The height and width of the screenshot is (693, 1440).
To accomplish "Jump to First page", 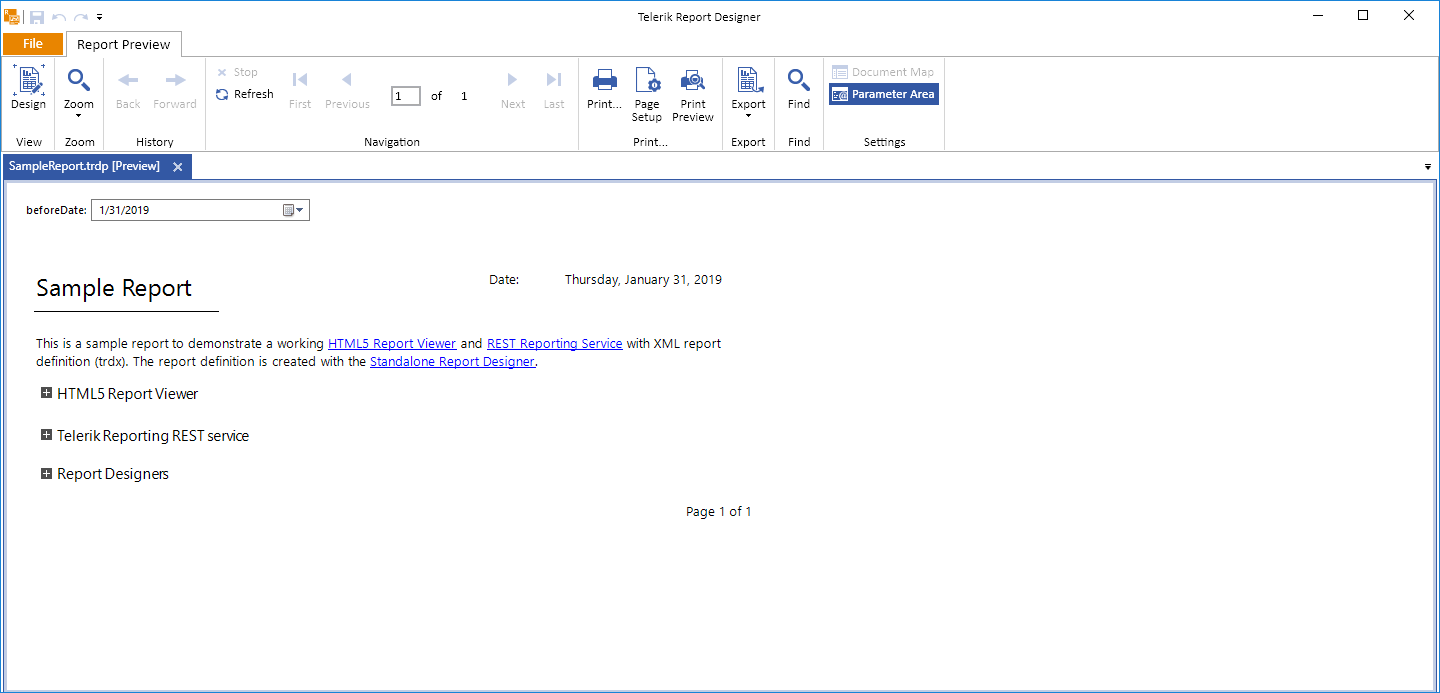I will [300, 89].
